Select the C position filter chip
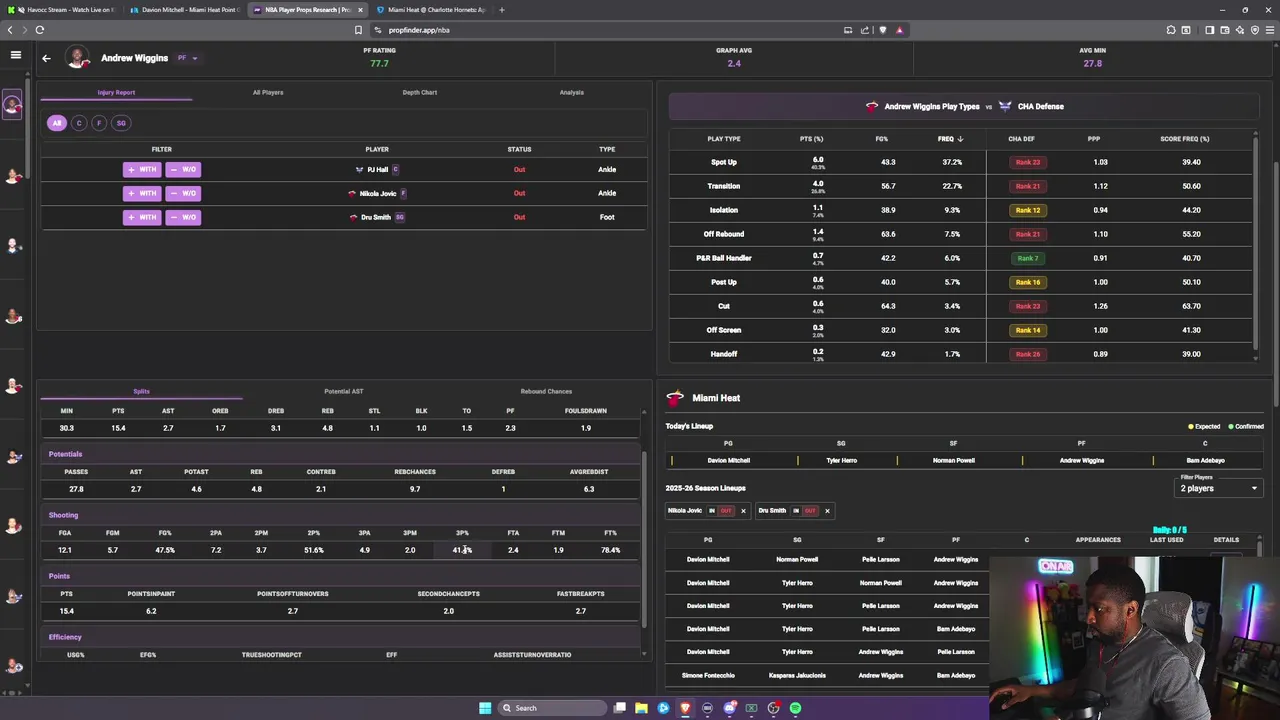Viewport: 1280px width, 720px height. pos(79,123)
